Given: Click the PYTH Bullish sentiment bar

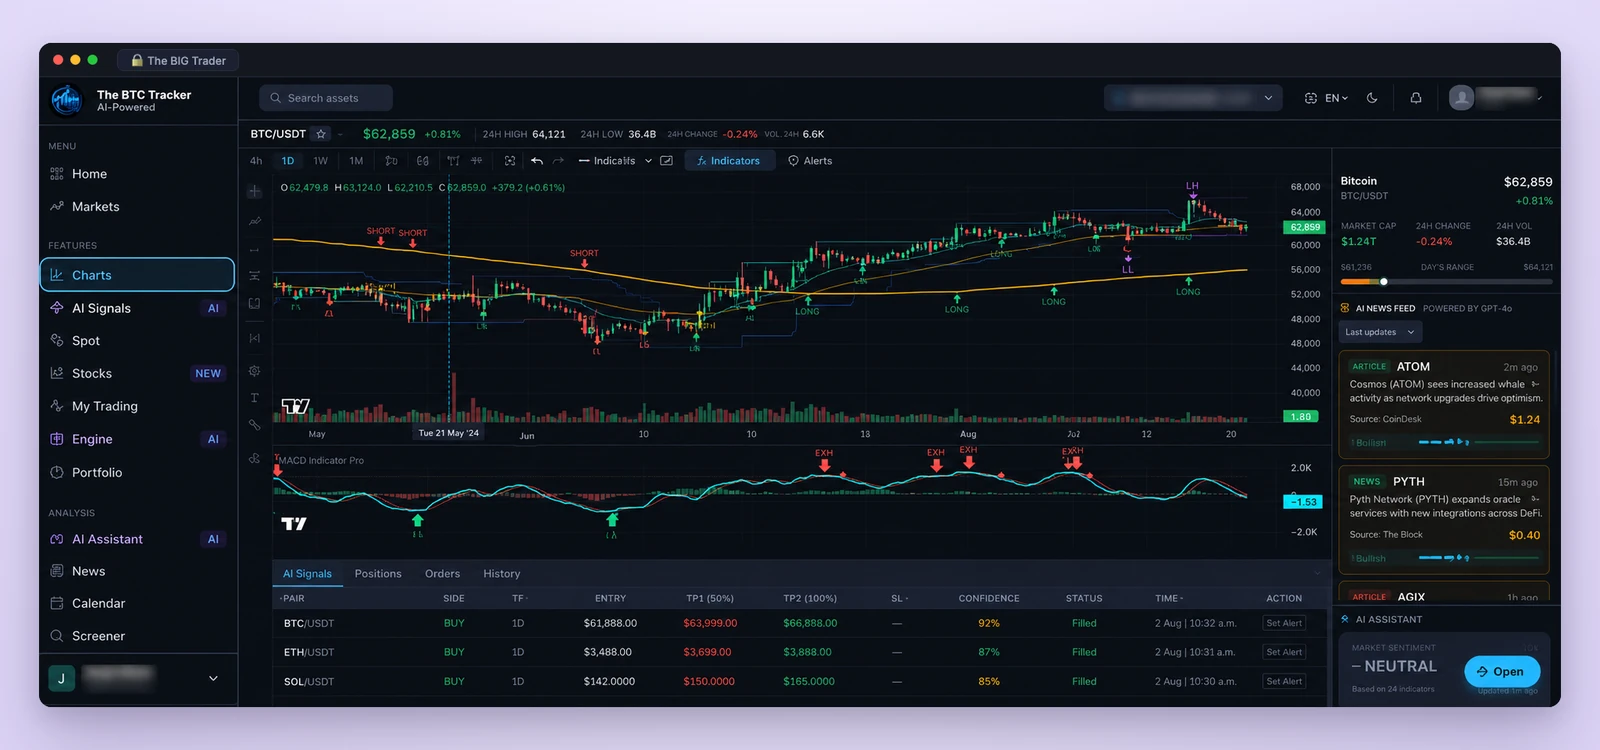Looking at the screenshot, I should [x=1445, y=558].
